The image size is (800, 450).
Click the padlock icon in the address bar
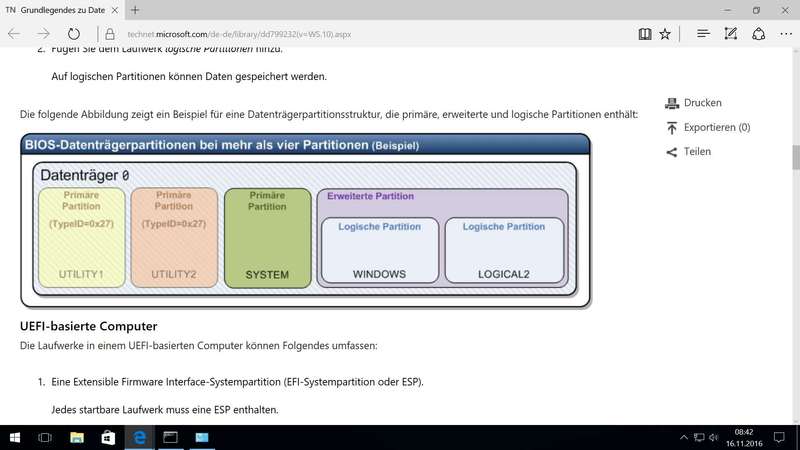(x=110, y=34)
